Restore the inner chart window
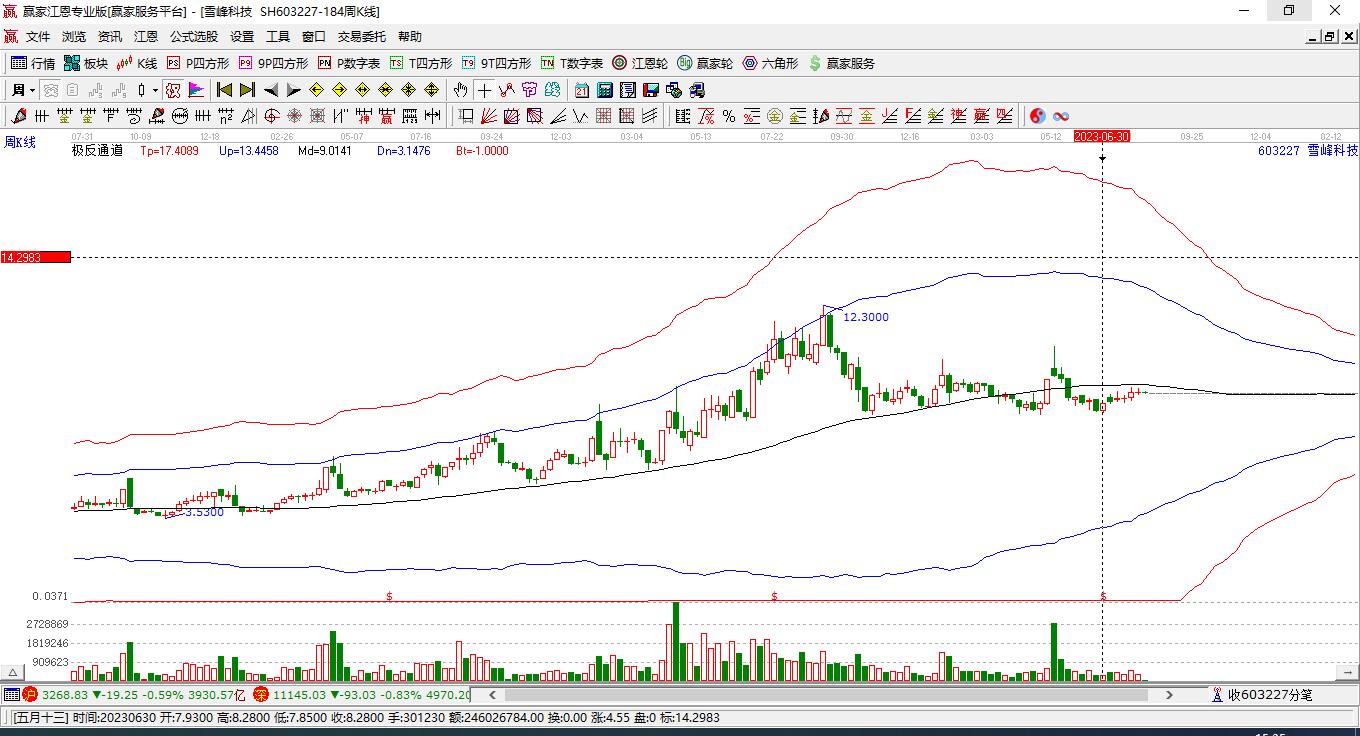This screenshot has height=736, width=1360. [x=1330, y=37]
